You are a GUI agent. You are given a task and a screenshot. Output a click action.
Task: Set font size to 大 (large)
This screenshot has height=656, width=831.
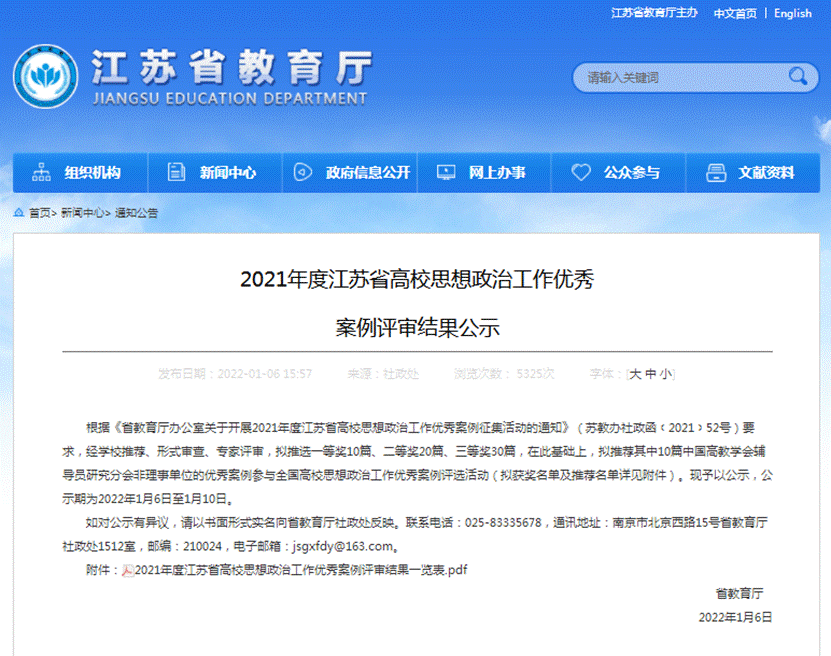[x=634, y=374]
